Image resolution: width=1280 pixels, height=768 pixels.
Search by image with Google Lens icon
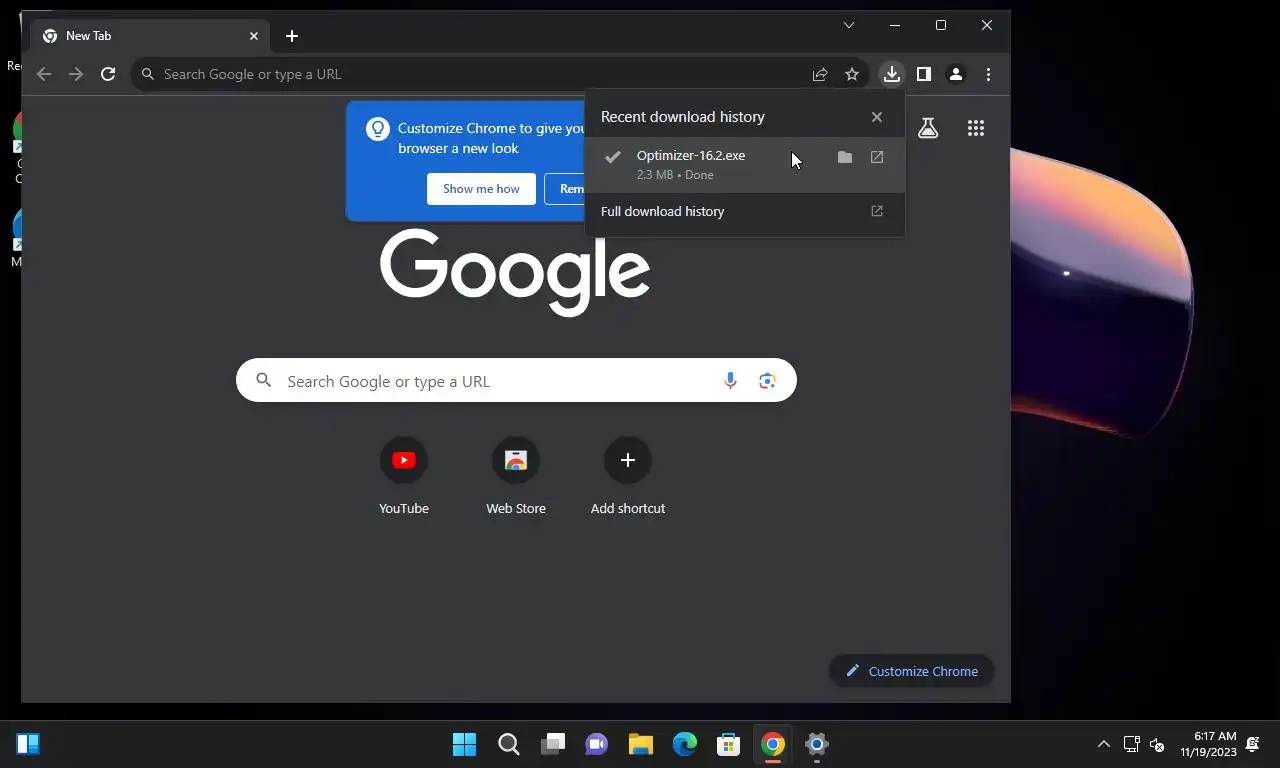tap(767, 381)
